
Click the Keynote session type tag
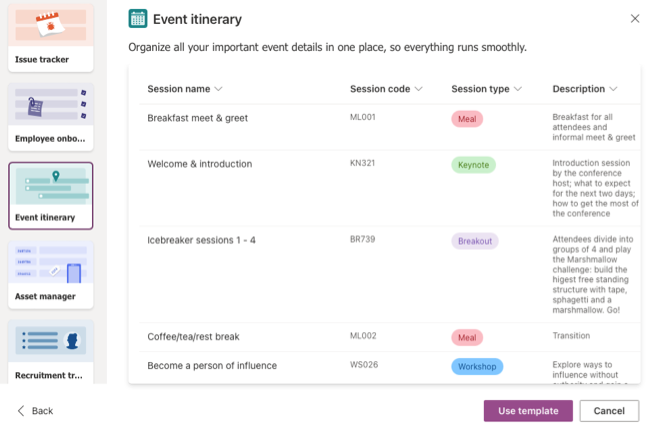point(473,164)
